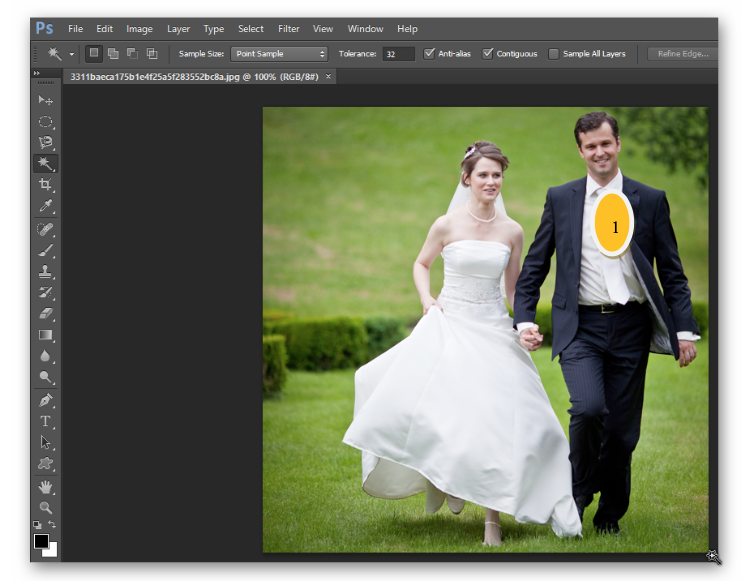The width and height of the screenshot is (747, 581).
Task: Click the foreground black color swatch
Action: click(x=41, y=541)
